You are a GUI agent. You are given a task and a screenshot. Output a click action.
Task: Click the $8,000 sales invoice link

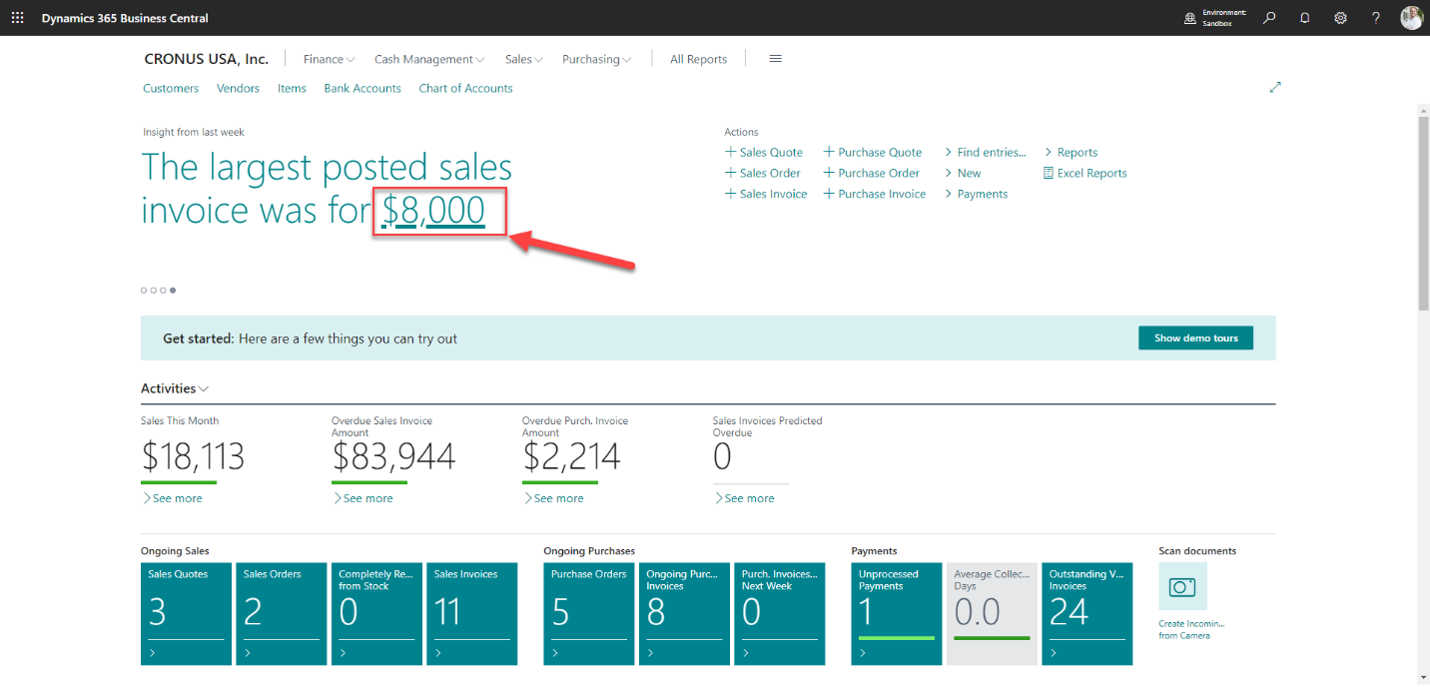pos(434,211)
